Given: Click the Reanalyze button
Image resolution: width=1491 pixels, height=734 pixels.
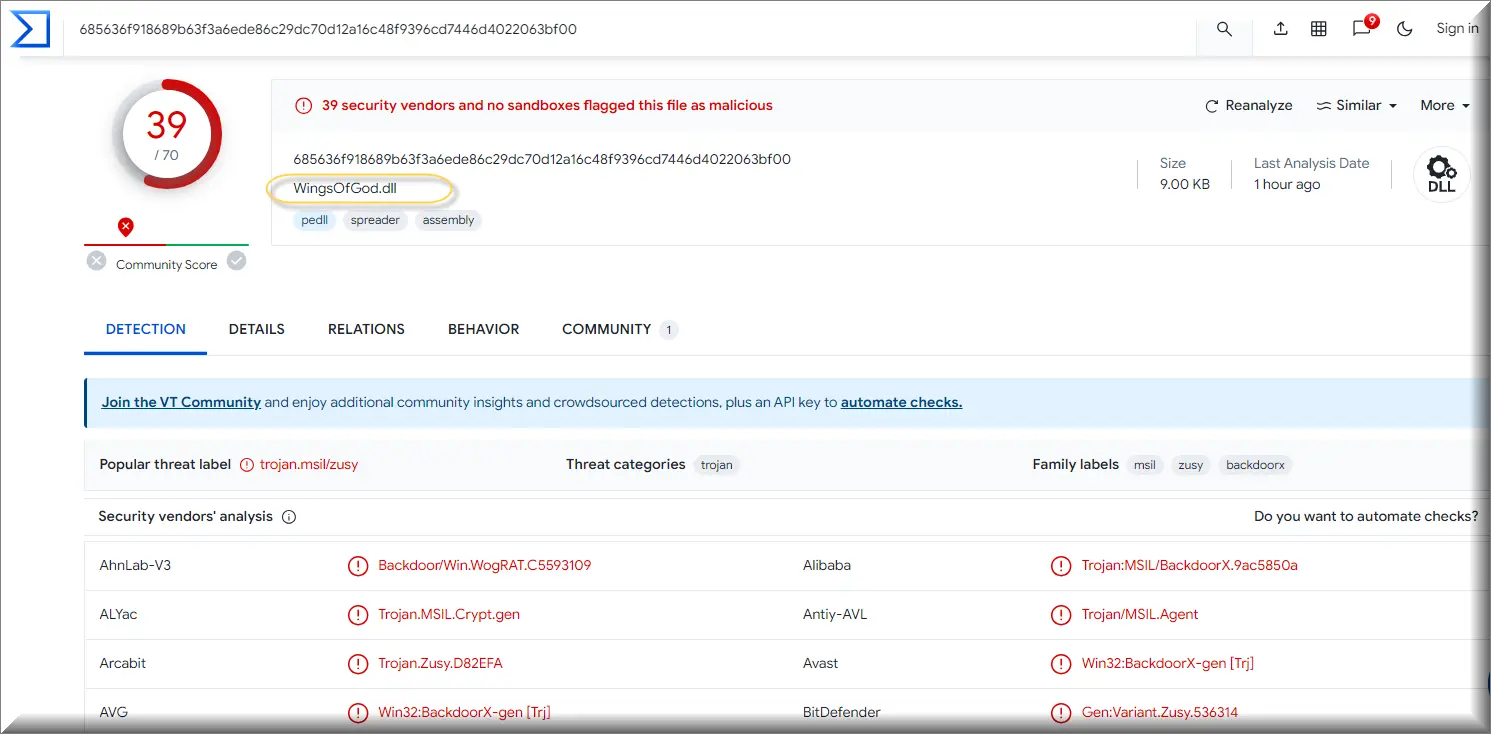Looking at the screenshot, I should [1248, 105].
